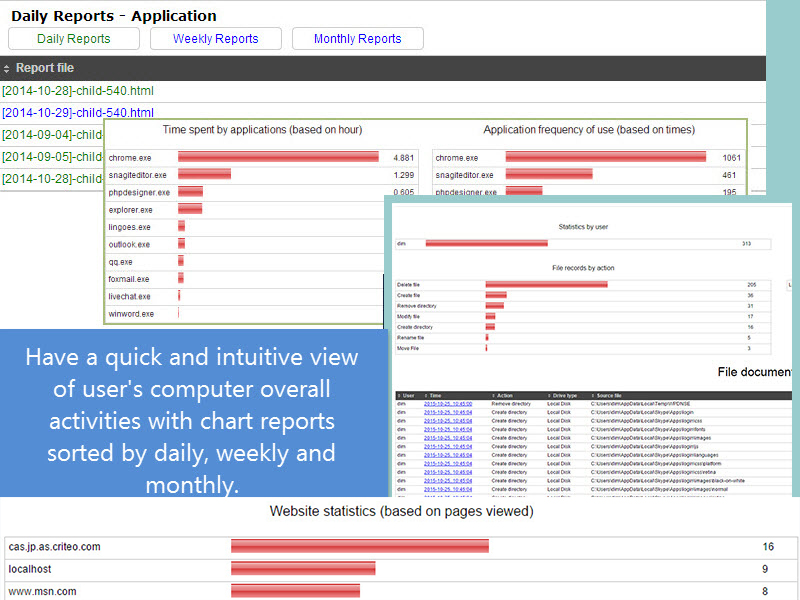Switch to the Weekly Reports tab

pos(215,39)
